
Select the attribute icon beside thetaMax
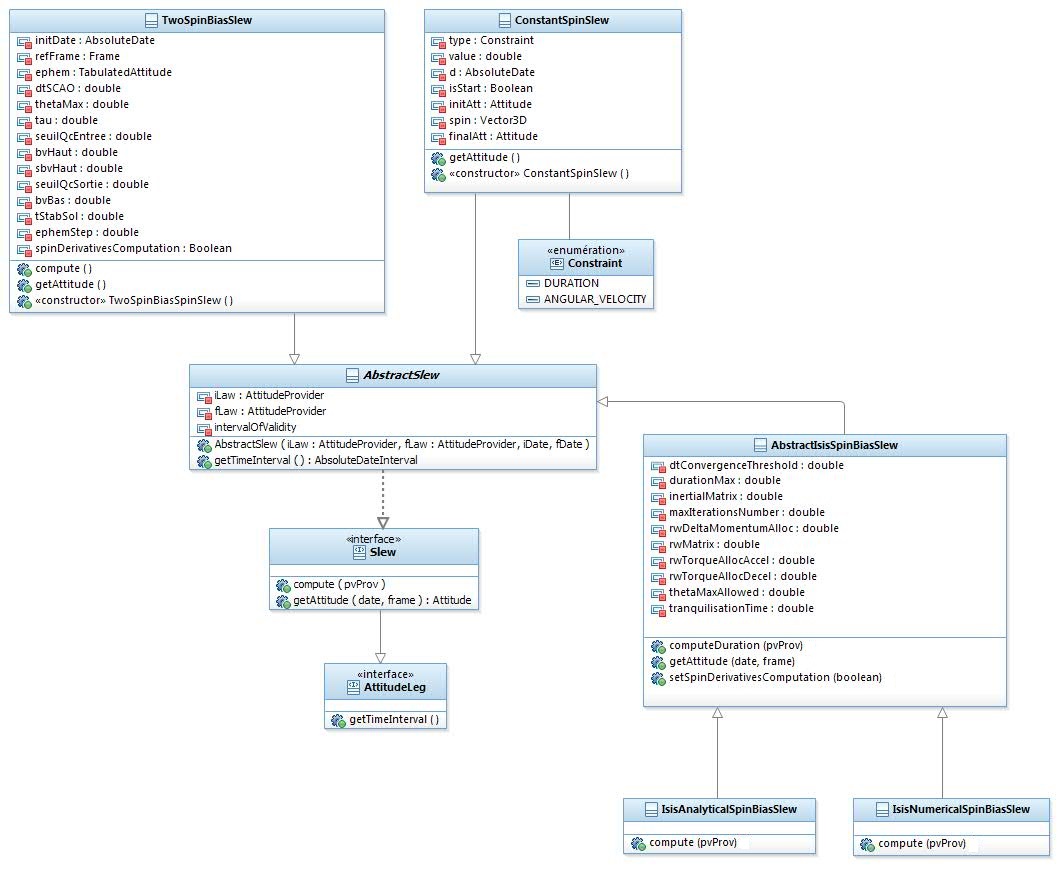pyautogui.click(x=25, y=104)
